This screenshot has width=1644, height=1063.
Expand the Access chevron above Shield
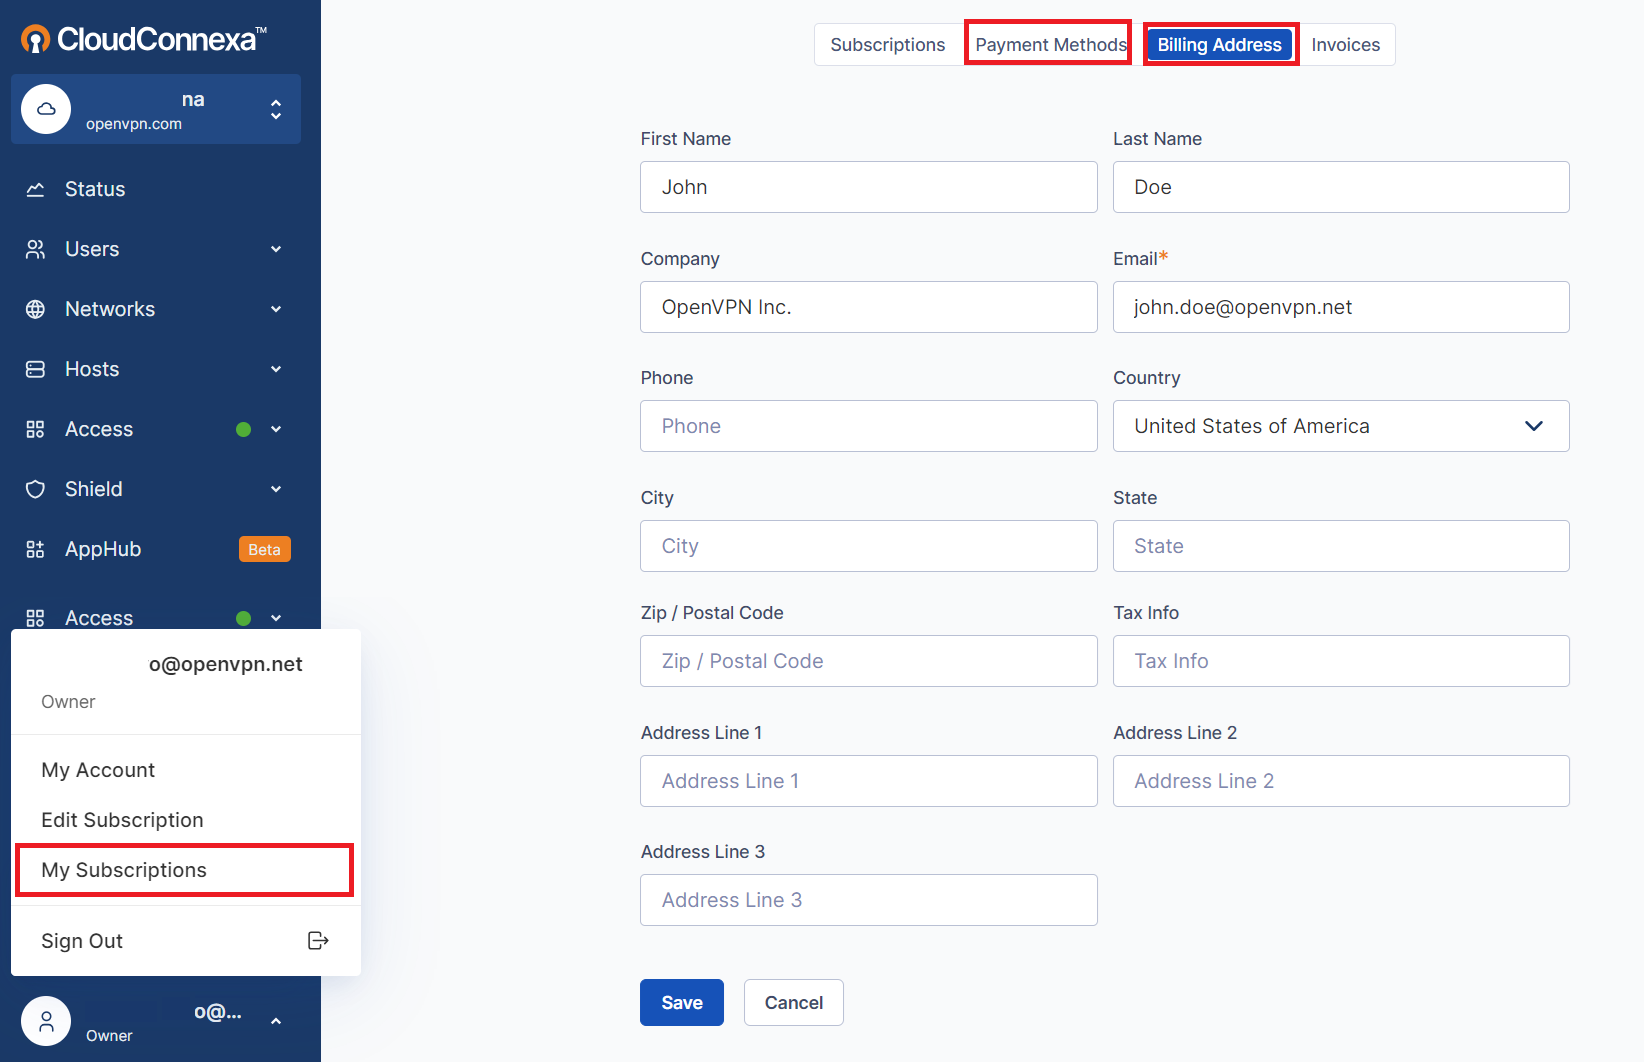click(276, 429)
